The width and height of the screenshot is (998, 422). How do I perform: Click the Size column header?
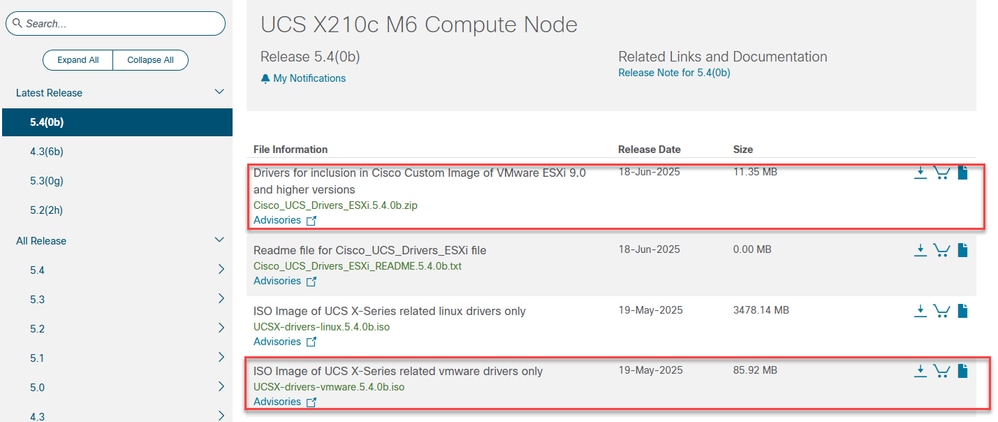743,150
